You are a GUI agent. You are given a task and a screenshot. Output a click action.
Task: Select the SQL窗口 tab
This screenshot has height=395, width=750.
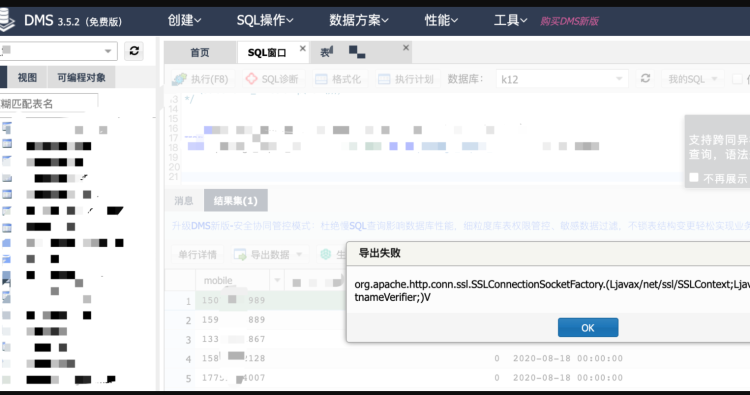click(x=267, y=53)
